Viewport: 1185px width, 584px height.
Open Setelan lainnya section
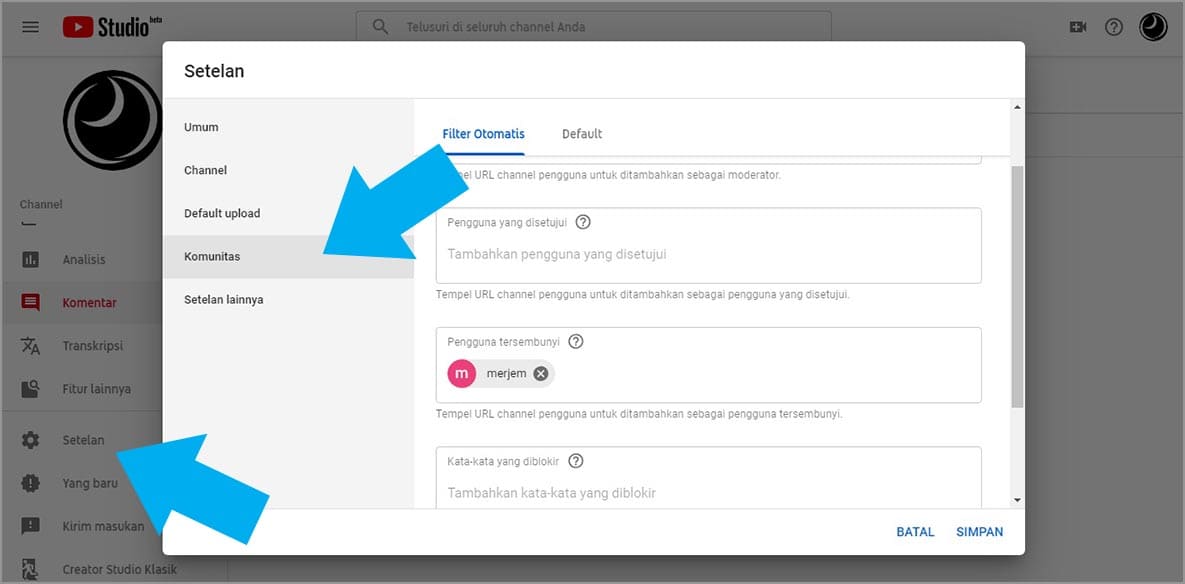[224, 300]
